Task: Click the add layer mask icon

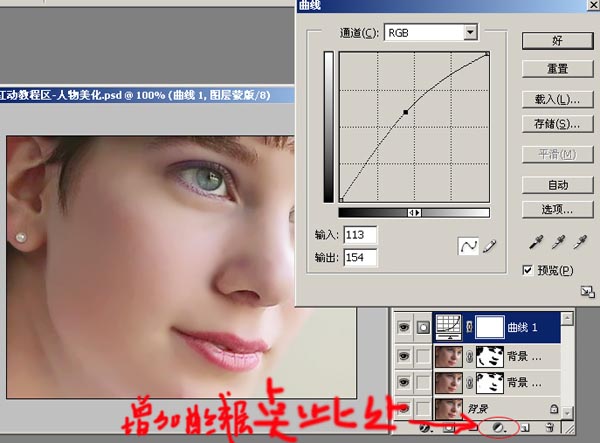Action: [x=447, y=428]
